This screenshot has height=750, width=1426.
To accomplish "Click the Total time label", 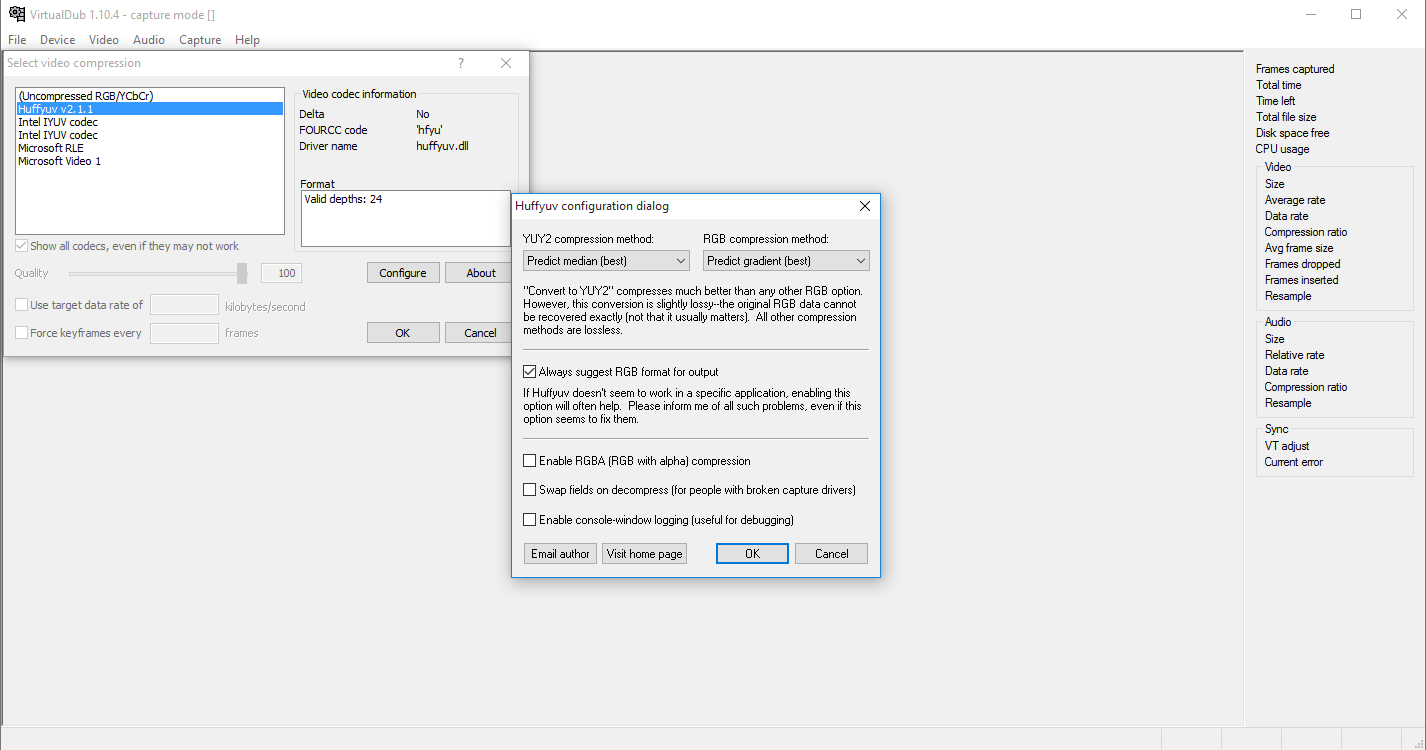I will point(1279,85).
